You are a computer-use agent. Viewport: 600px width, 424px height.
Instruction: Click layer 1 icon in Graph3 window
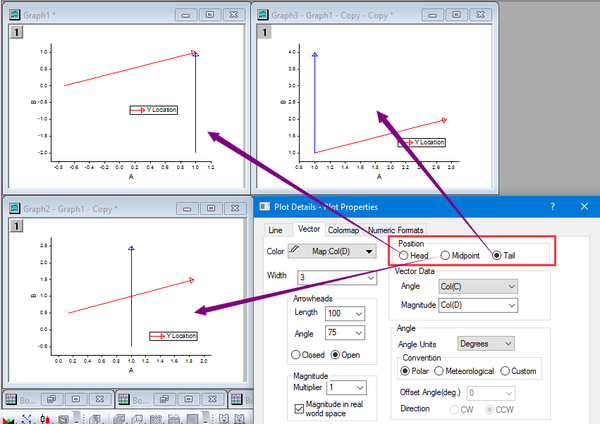pos(264,32)
